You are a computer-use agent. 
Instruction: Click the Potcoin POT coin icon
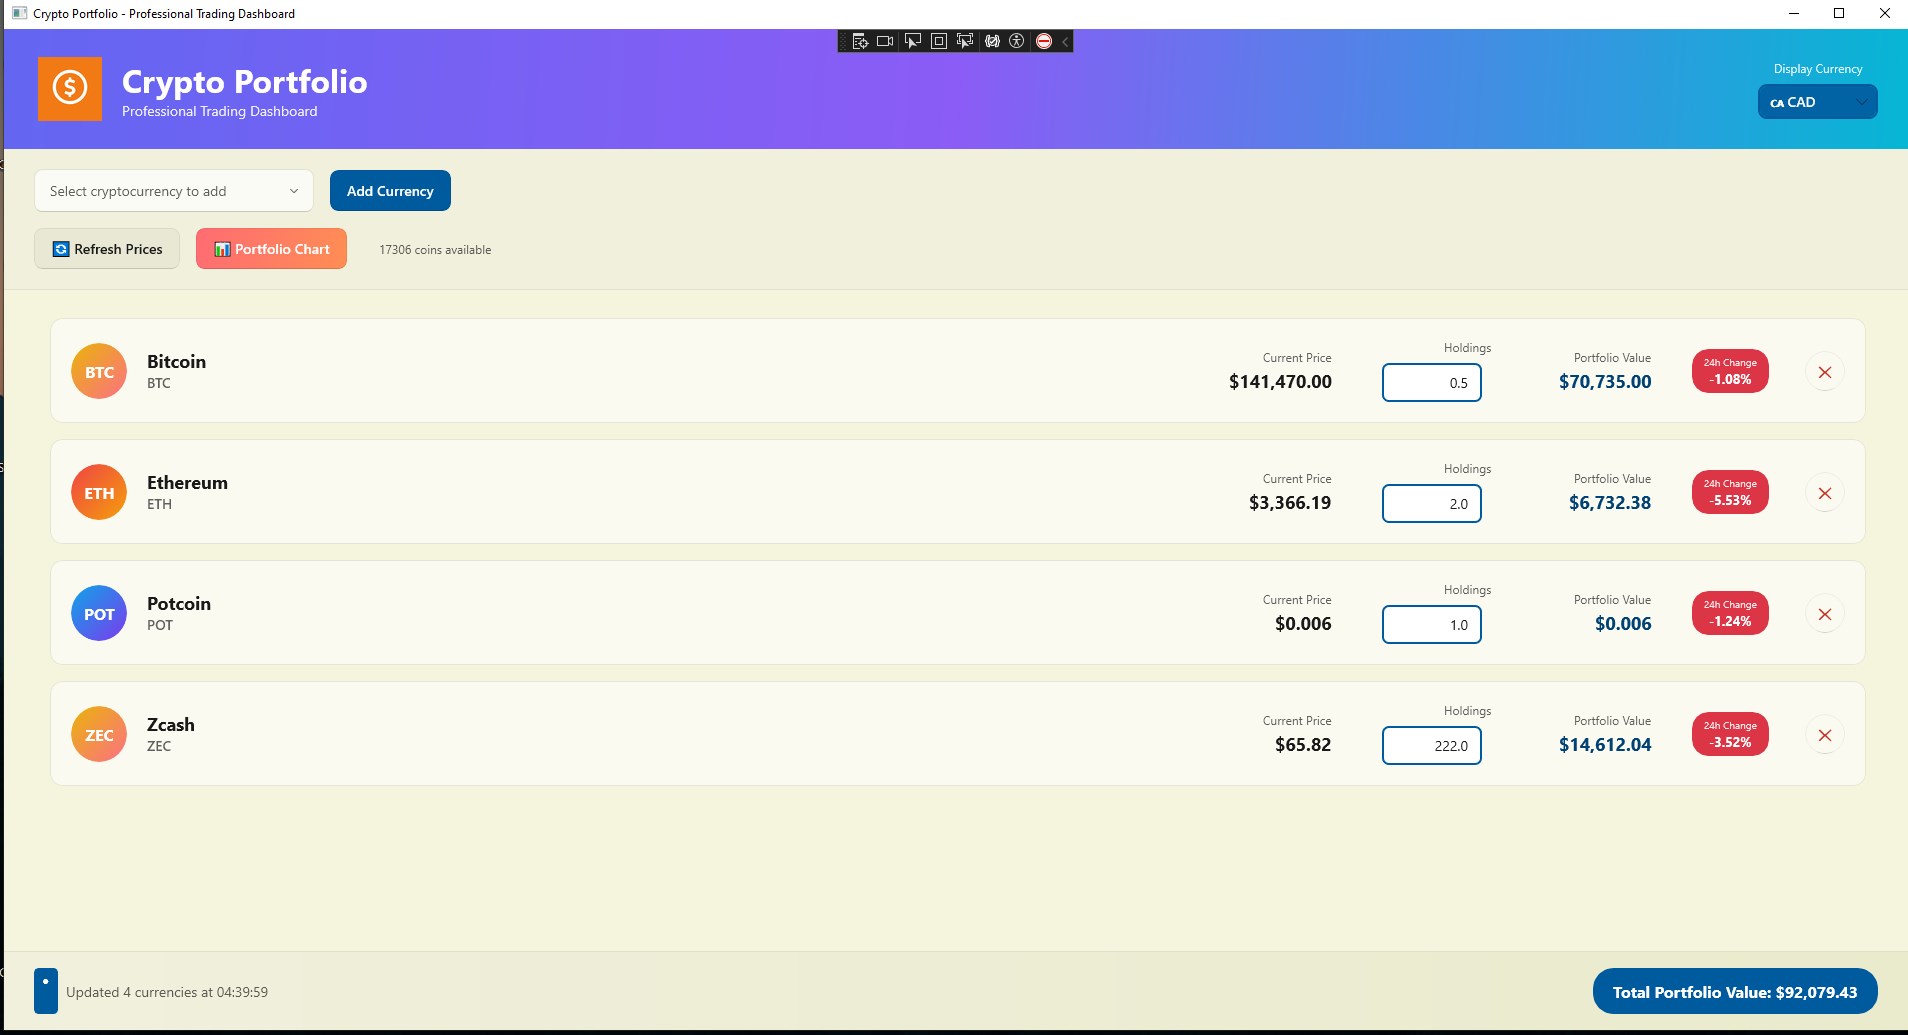click(99, 613)
